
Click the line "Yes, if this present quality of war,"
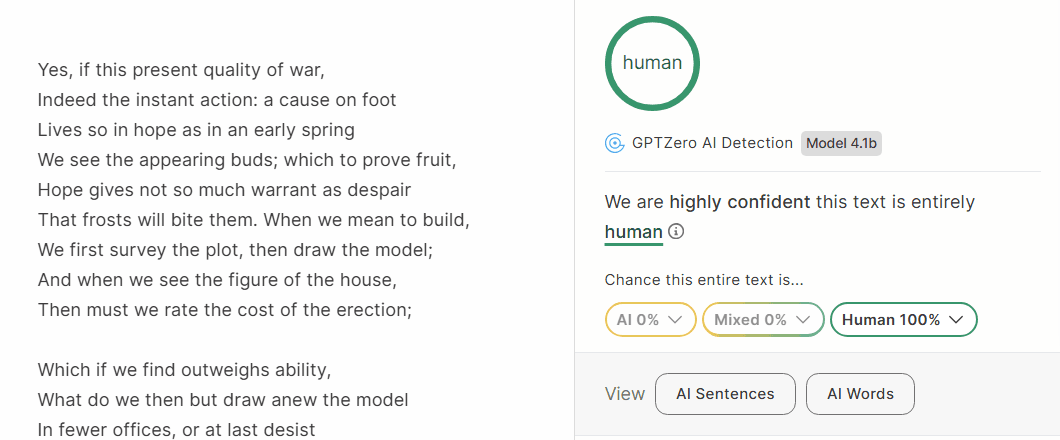181,70
